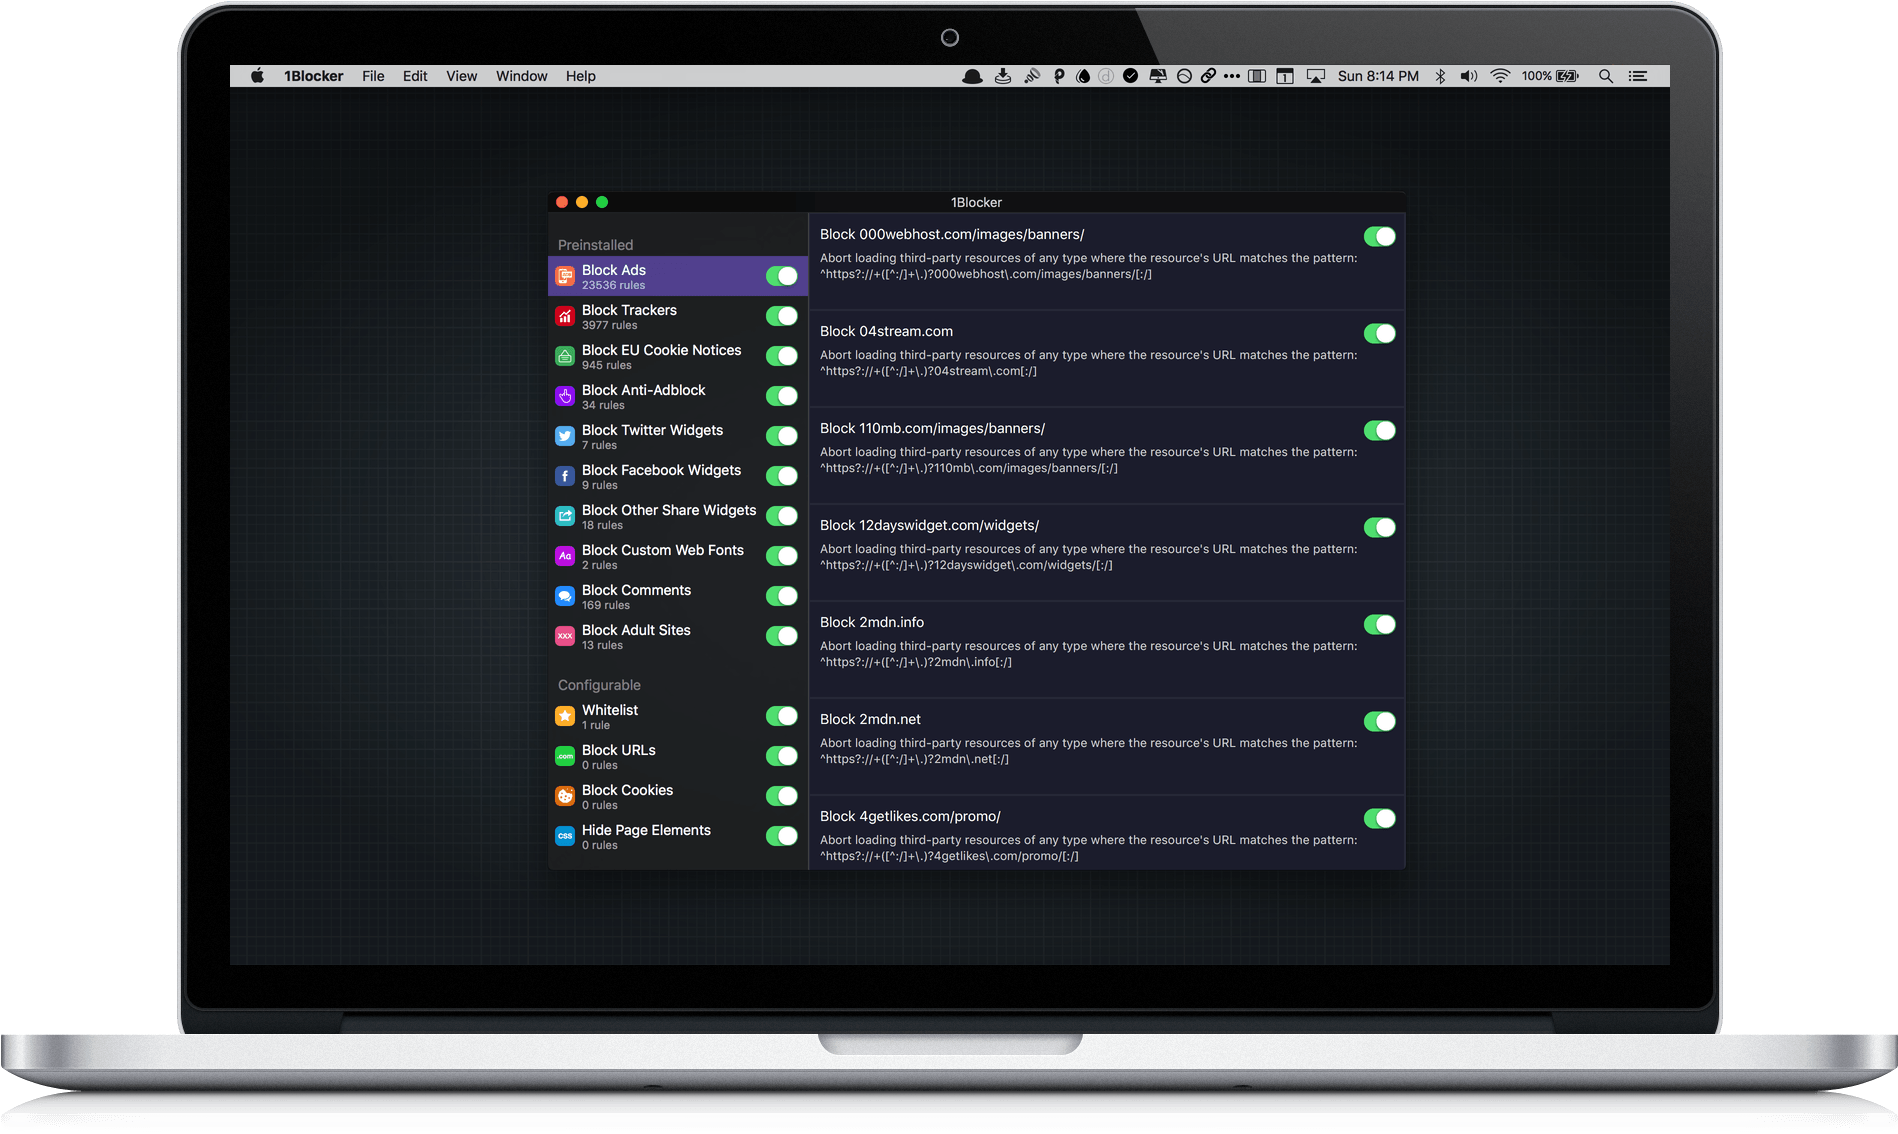Toggle the Block URLs switch
This screenshot has height=1134, width=1898.
coord(782,756)
